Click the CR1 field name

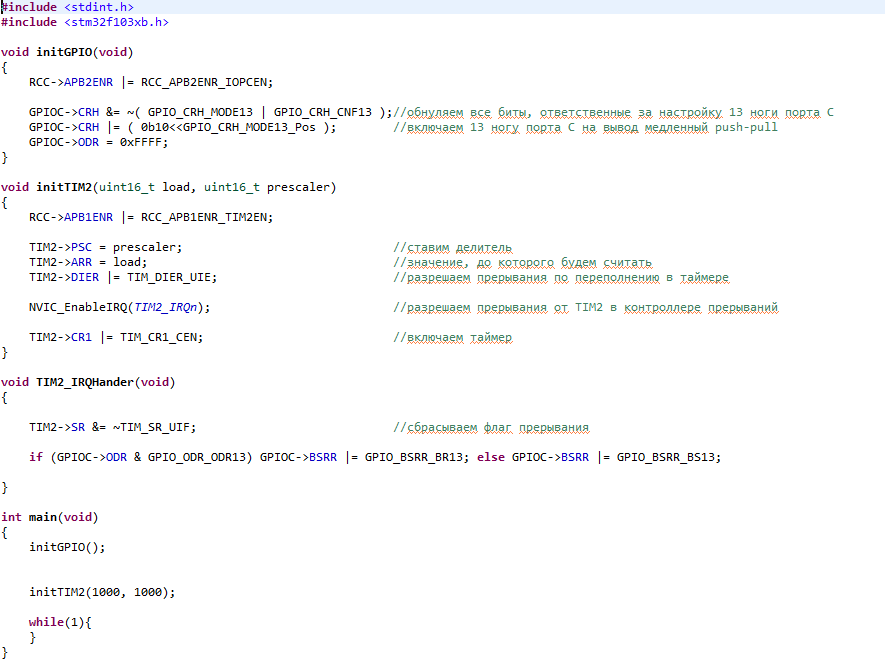tap(81, 338)
